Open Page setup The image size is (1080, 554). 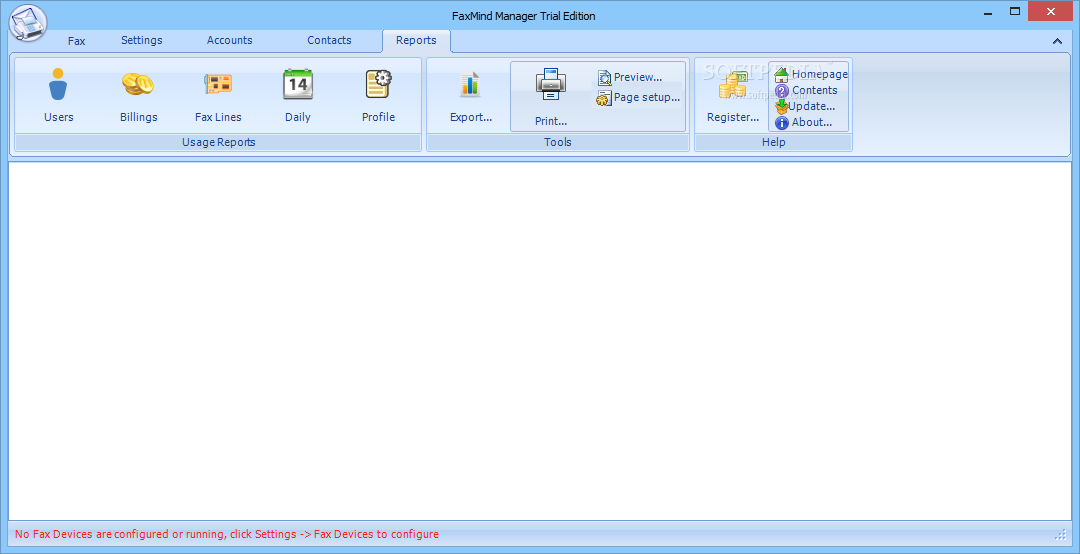click(638, 98)
